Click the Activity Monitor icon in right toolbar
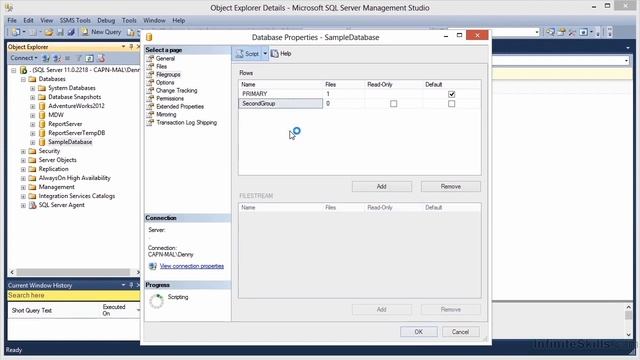 pyautogui.click(x=550, y=32)
